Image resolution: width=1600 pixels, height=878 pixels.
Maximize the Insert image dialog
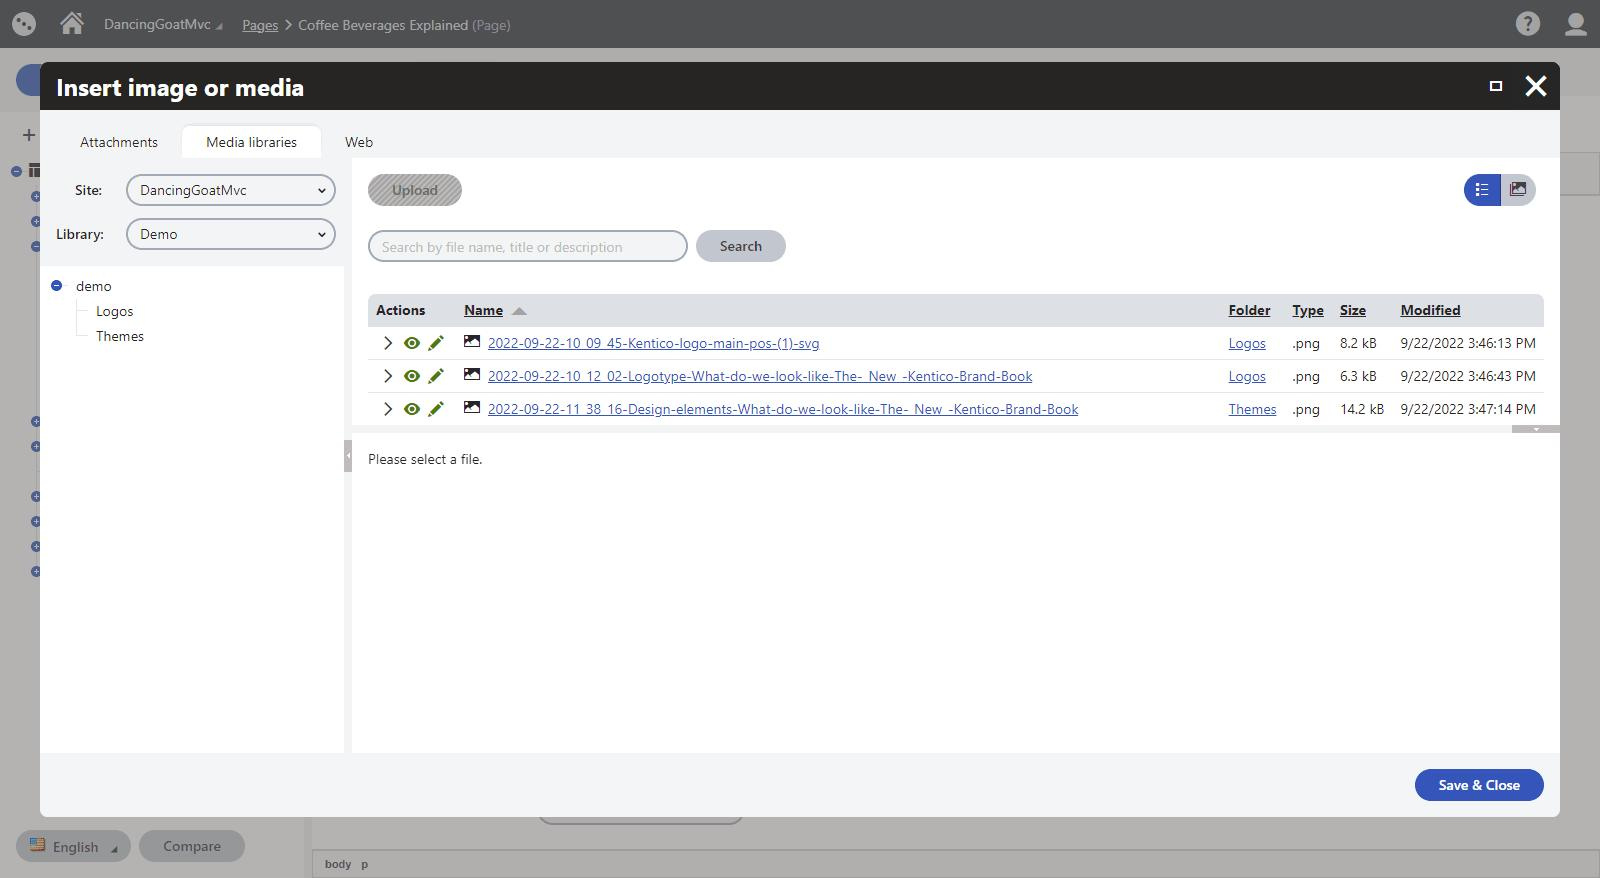coord(1496,86)
